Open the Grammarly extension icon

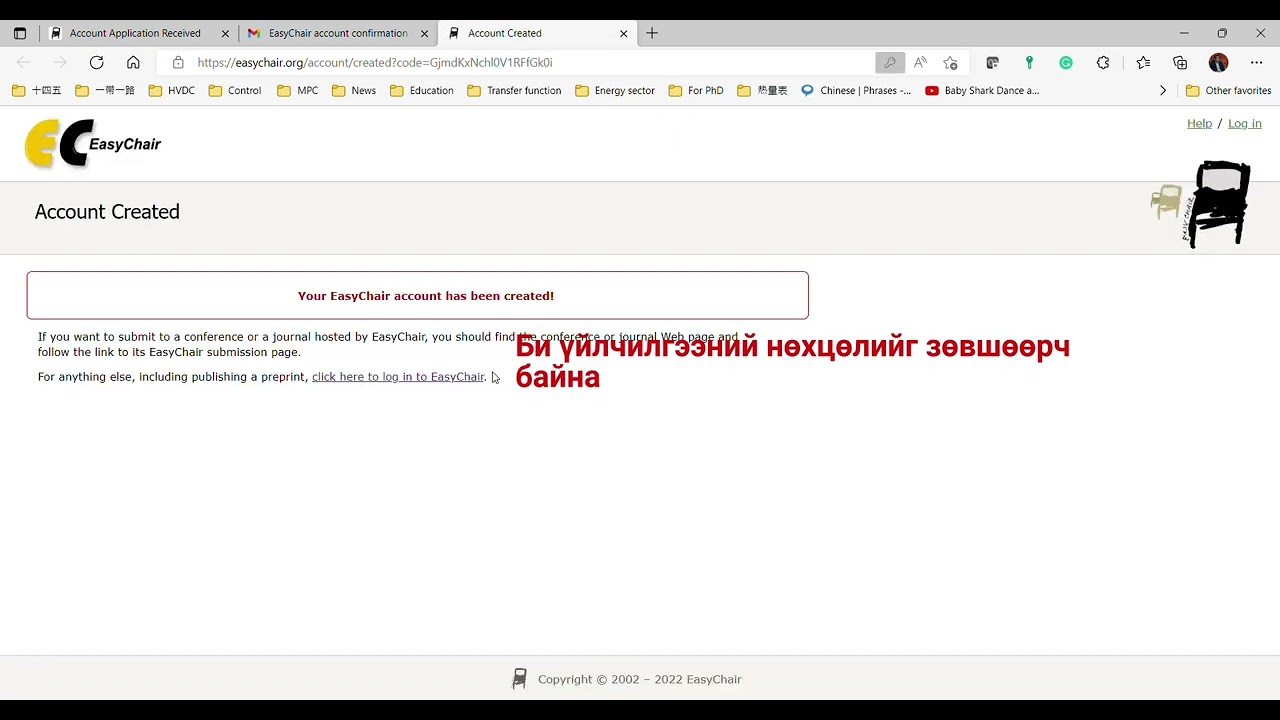tap(1066, 62)
